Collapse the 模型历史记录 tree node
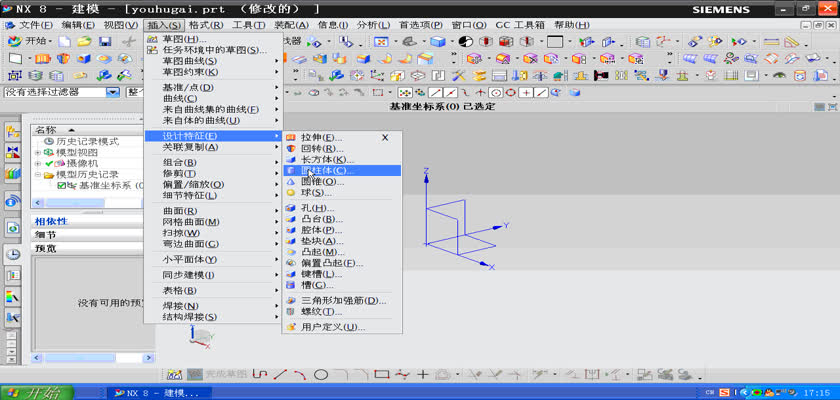The width and height of the screenshot is (840, 400). coord(38,175)
